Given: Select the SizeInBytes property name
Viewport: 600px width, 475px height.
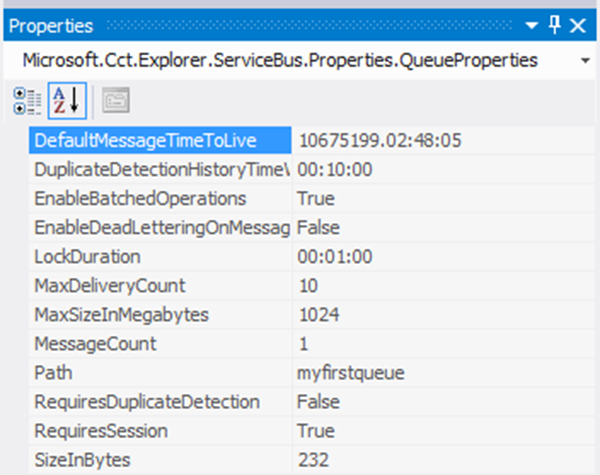Looking at the screenshot, I should [x=84, y=460].
